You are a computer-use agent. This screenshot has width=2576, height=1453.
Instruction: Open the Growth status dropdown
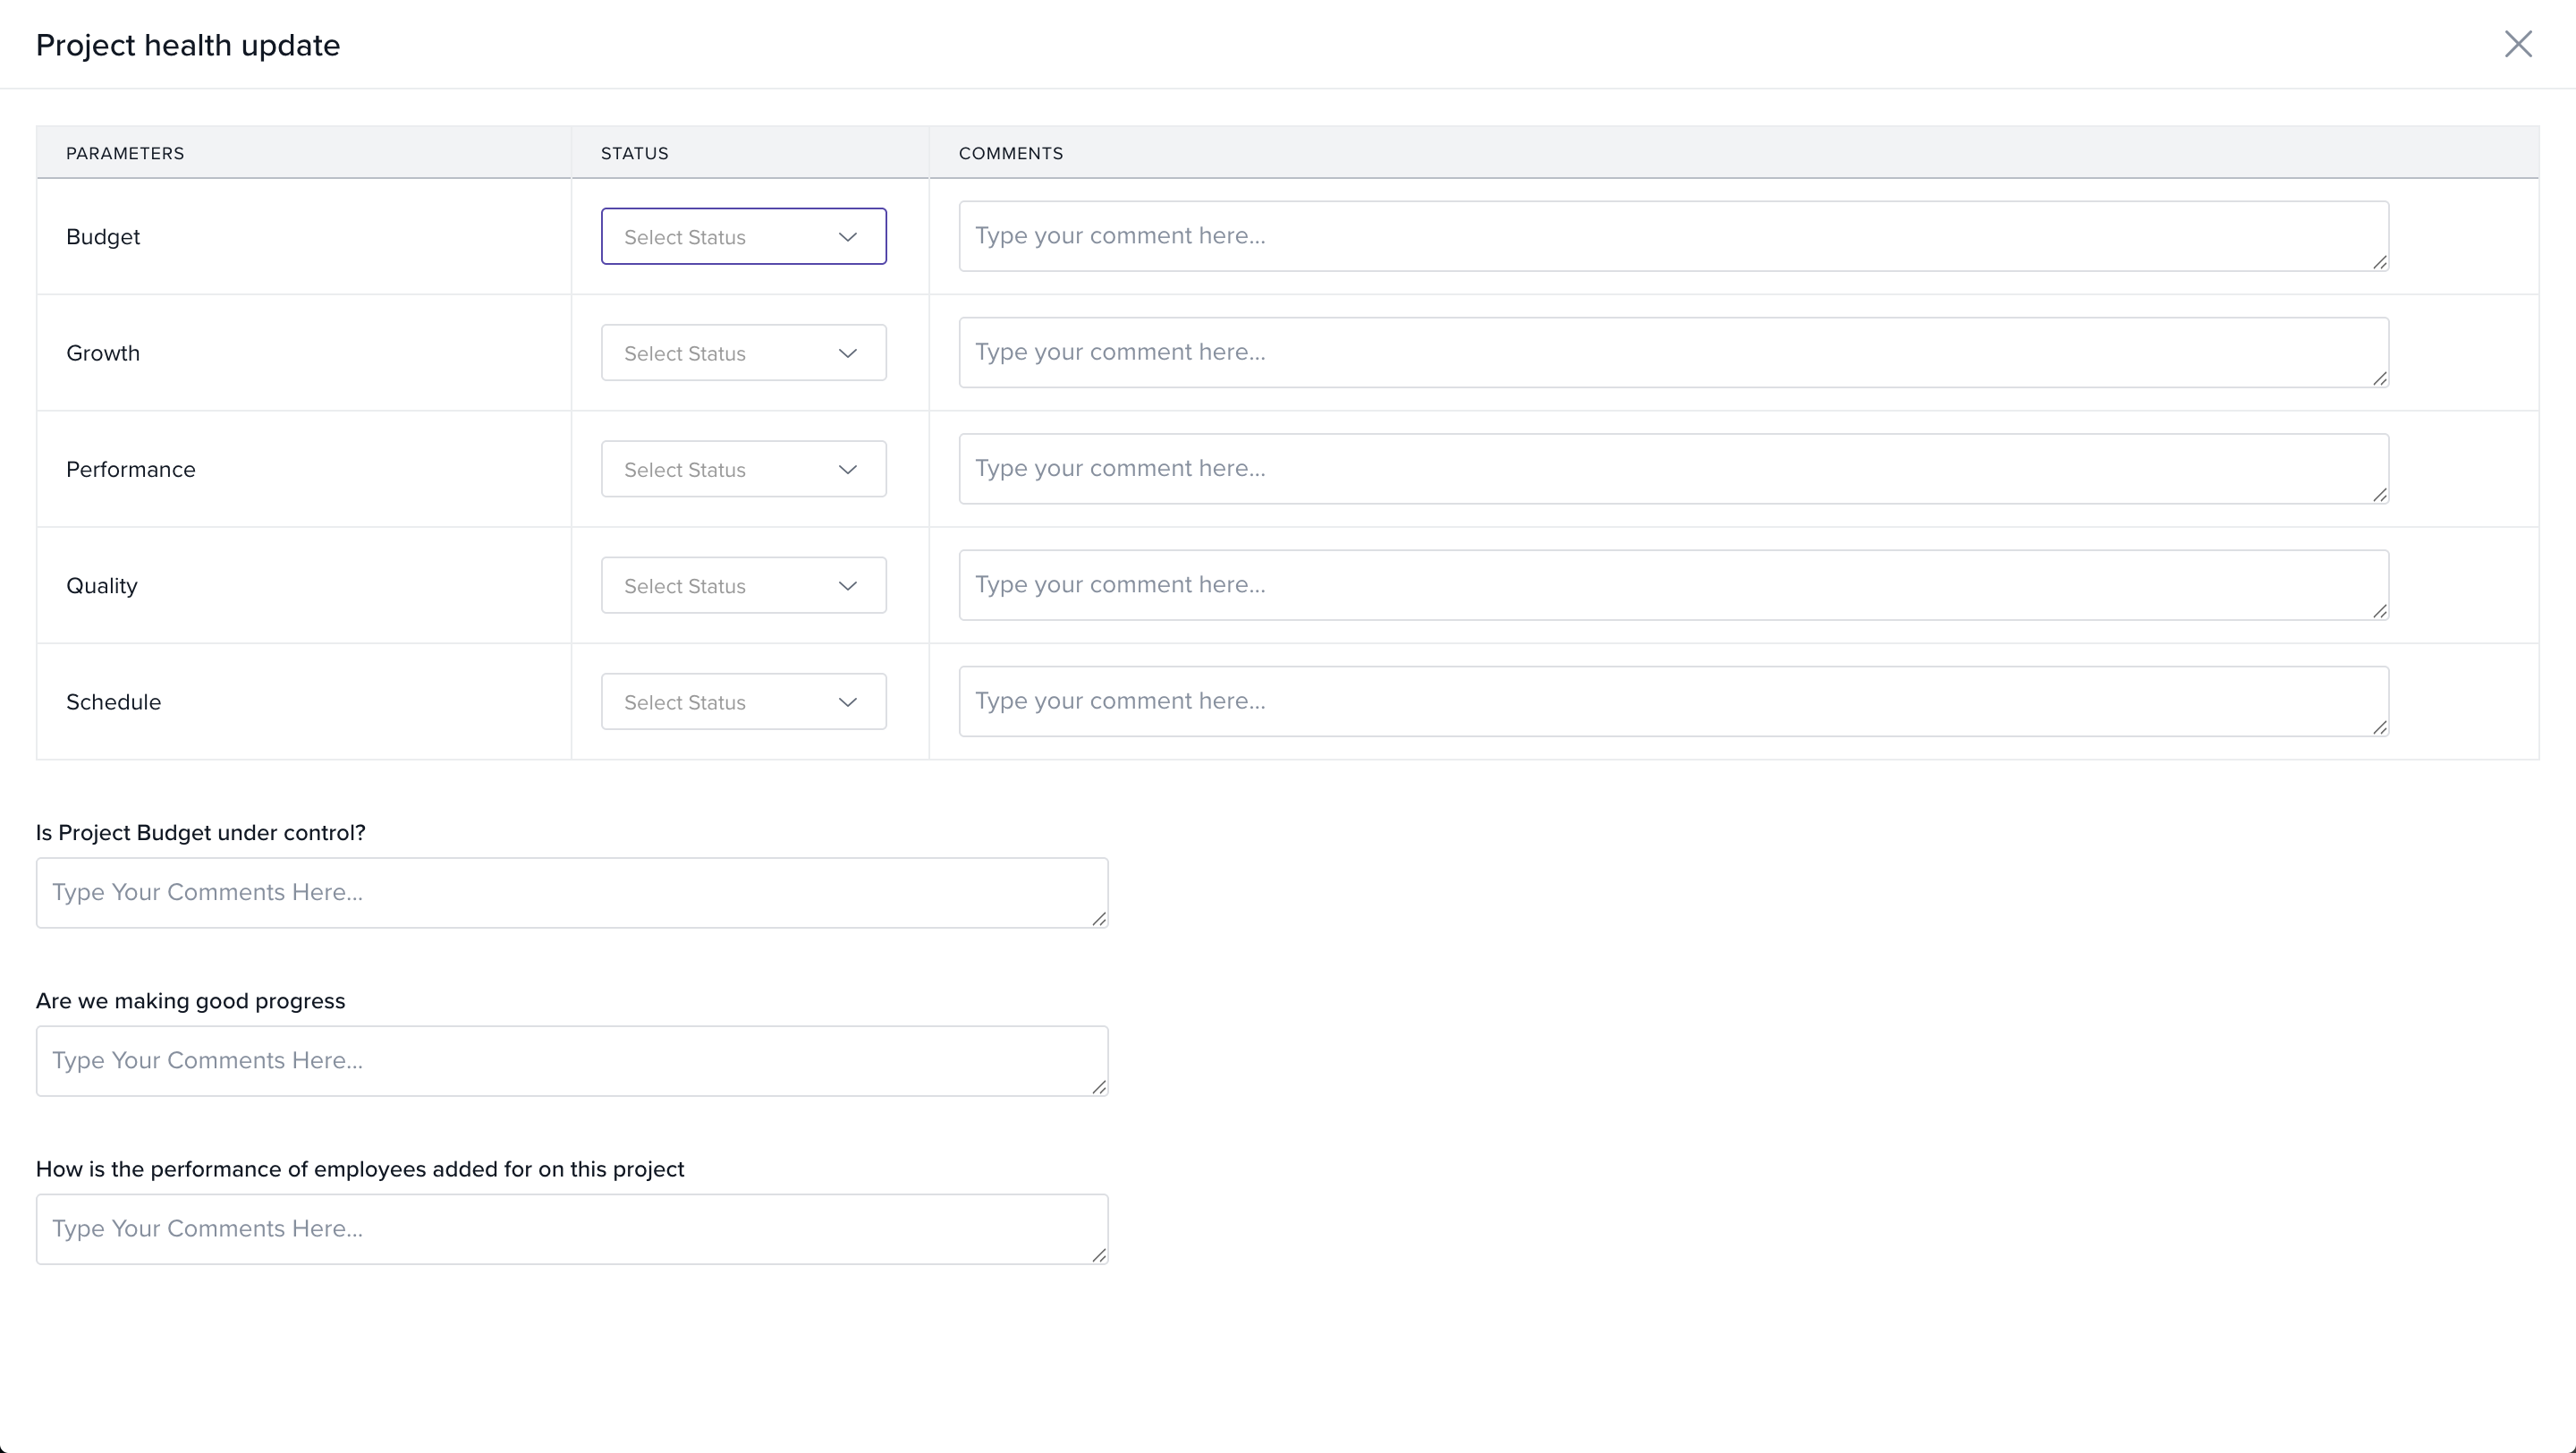[x=743, y=353]
